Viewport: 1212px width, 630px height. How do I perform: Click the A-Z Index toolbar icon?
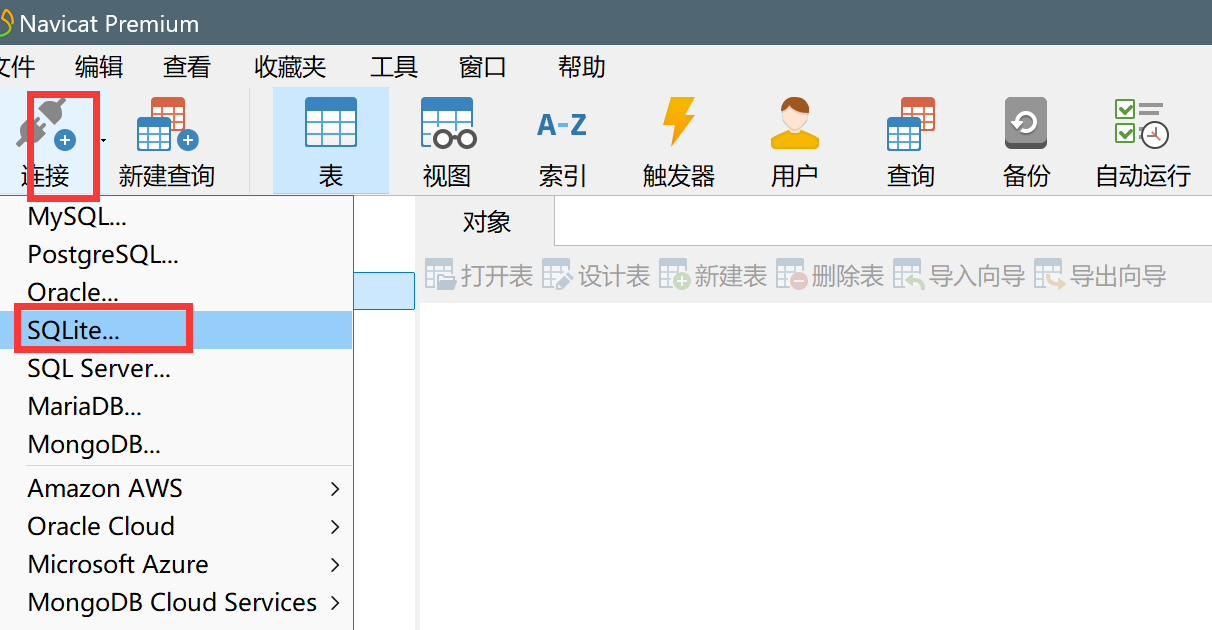[562, 125]
